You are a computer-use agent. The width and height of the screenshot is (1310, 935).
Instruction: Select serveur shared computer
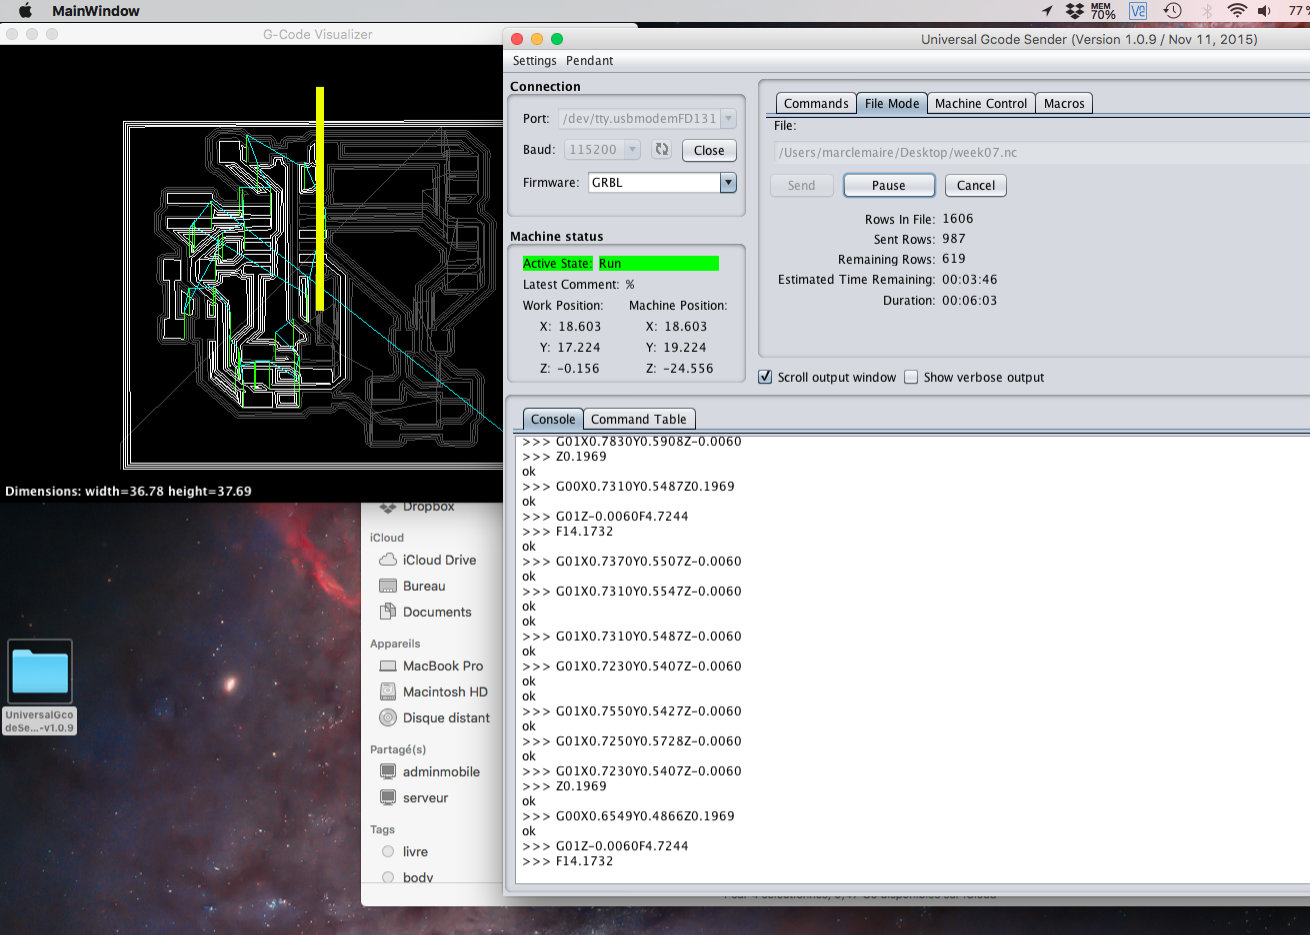point(414,798)
